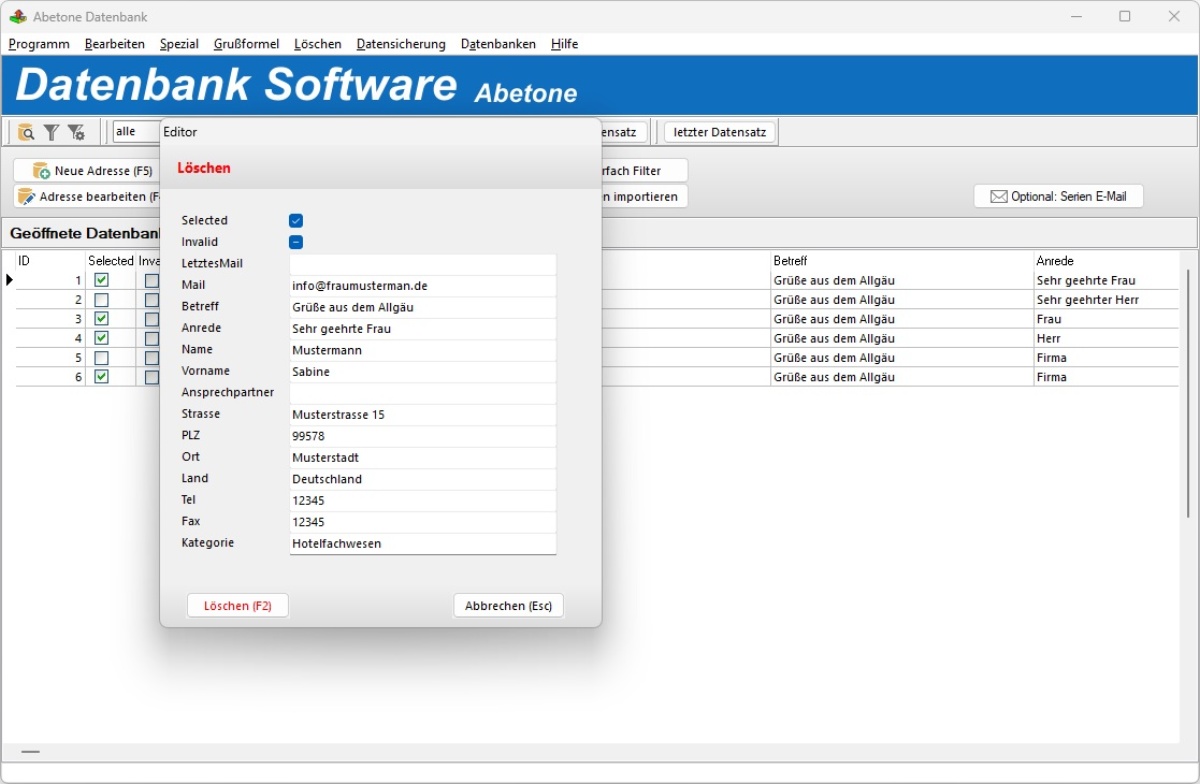This screenshot has height=784, width=1200.
Task: Select the database search icon in the toolbar
Action: pyautogui.click(x=26, y=132)
